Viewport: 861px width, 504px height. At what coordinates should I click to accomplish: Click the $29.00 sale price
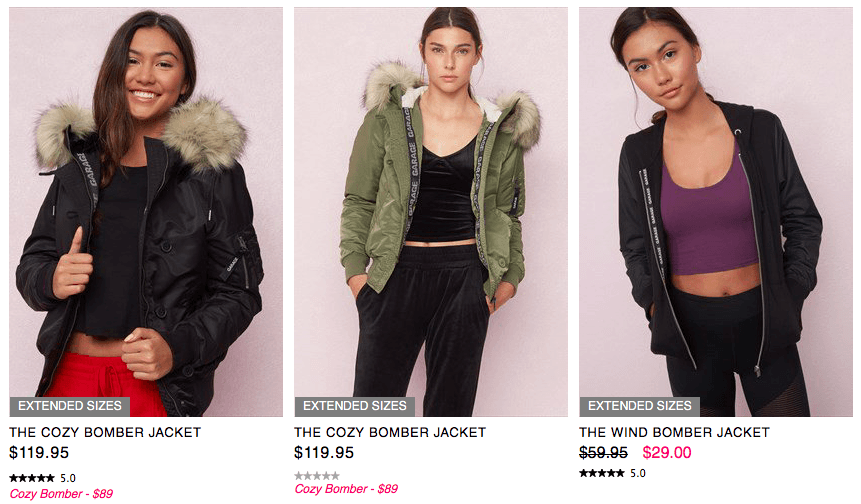click(667, 453)
